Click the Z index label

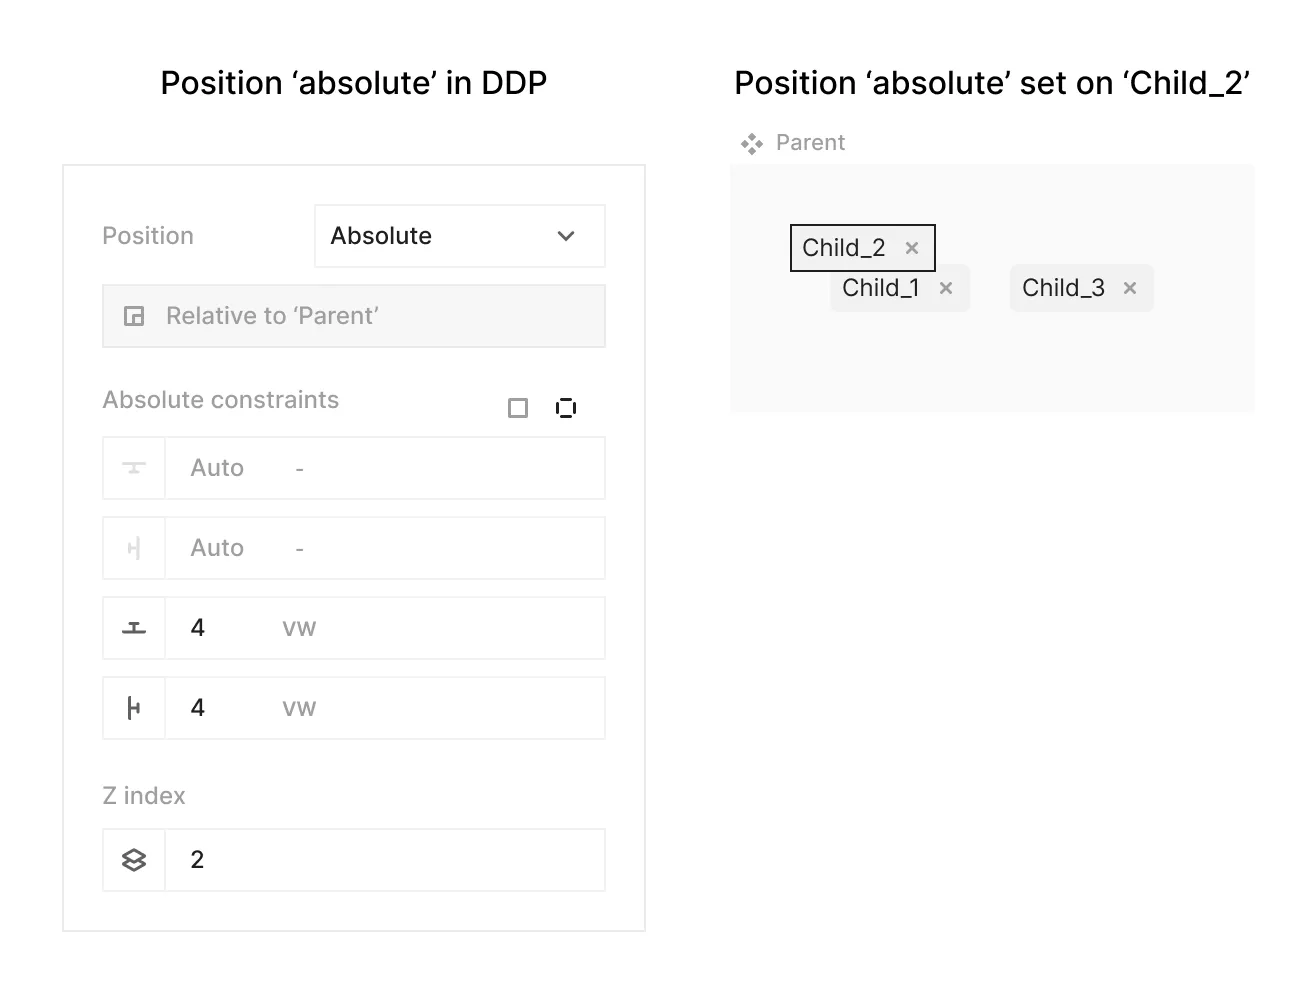pyautogui.click(x=144, y=796)
